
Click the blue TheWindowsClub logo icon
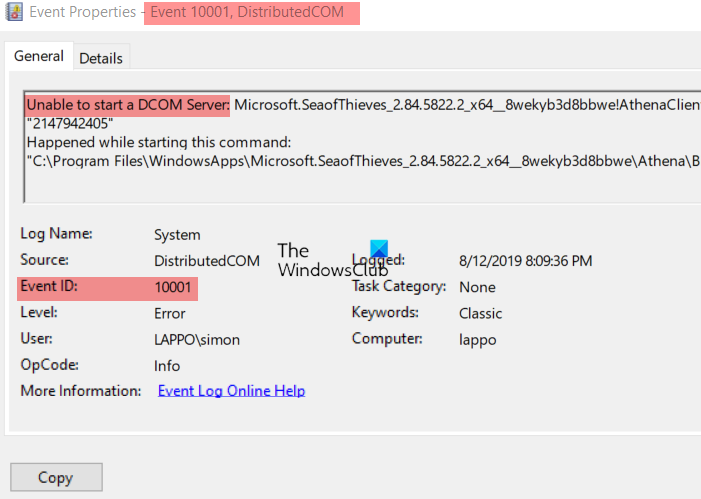[378, 250]
